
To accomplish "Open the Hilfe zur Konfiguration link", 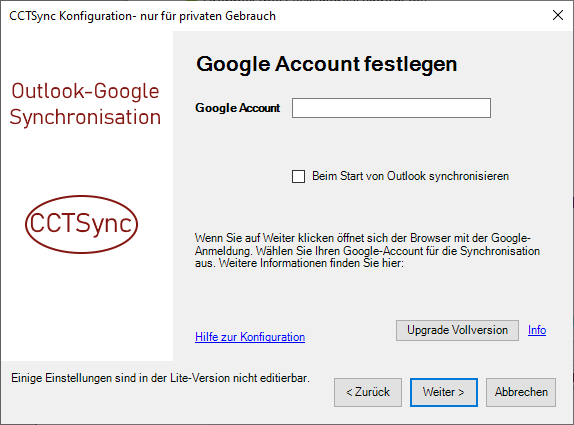I will (250, 337).
